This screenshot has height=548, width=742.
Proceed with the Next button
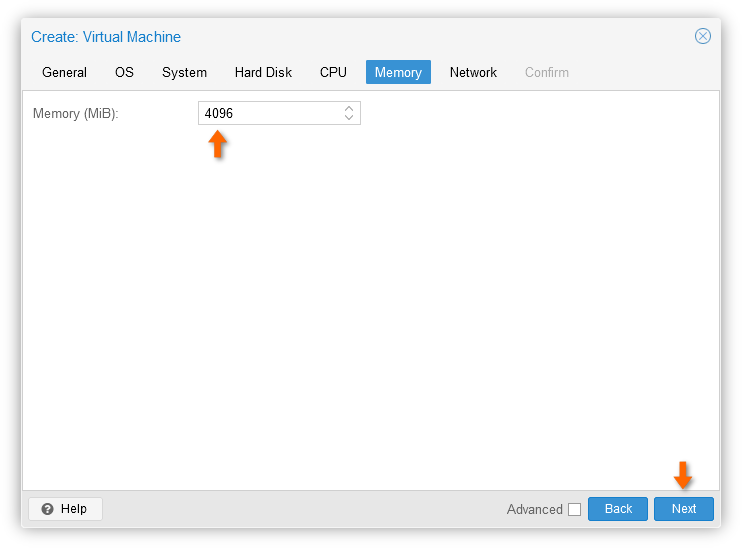[684, 509]
